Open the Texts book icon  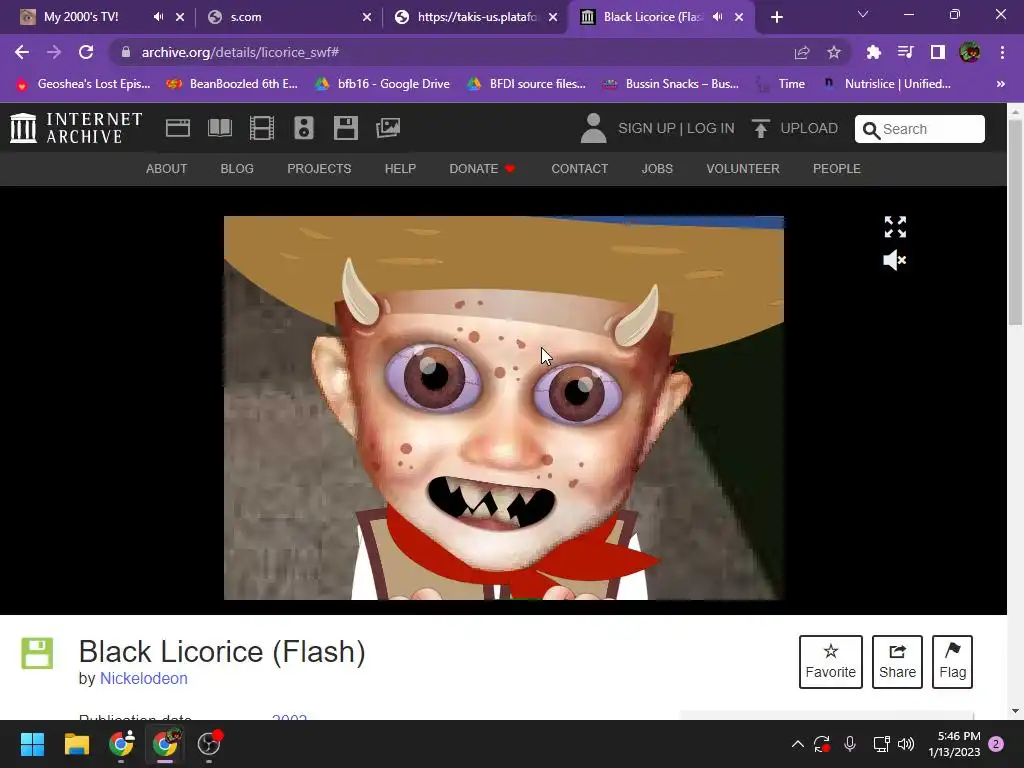[220, 128]
